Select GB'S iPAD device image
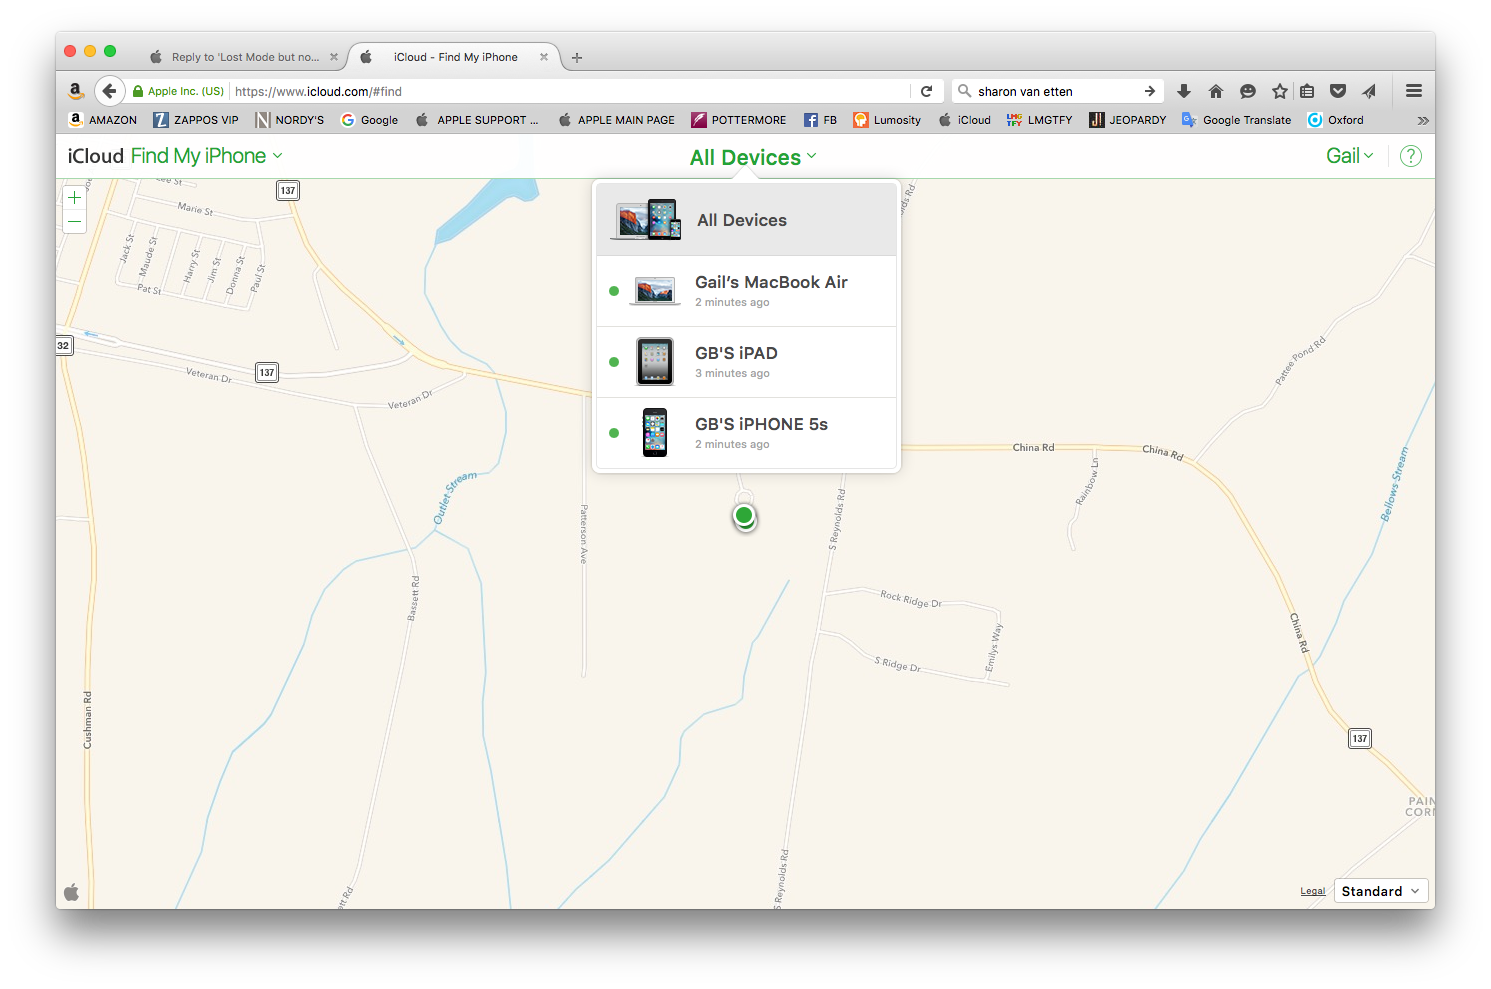 click(x=655, y=362)
